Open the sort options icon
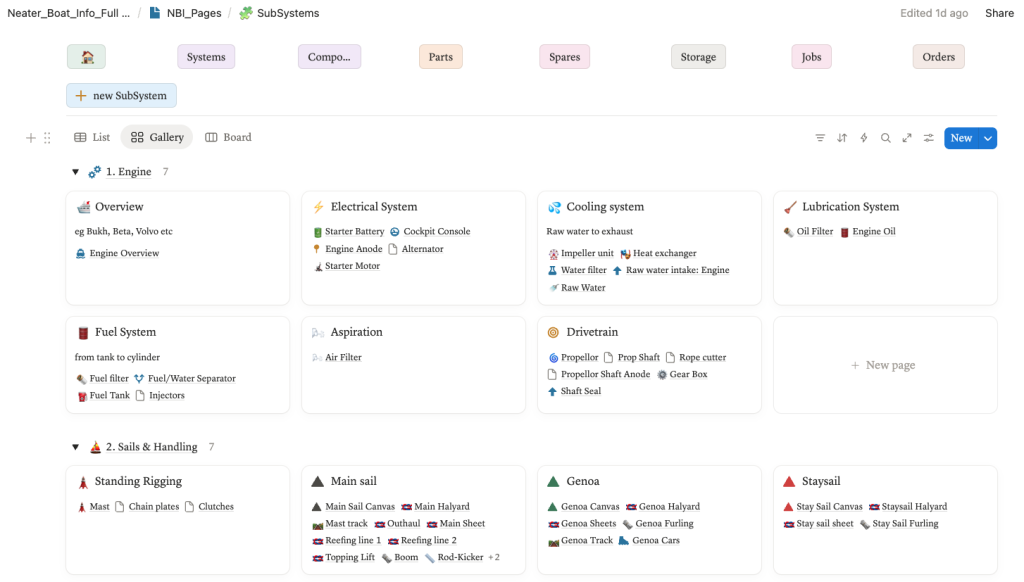The image size is (1024, 582). click(x=842, y=138)
